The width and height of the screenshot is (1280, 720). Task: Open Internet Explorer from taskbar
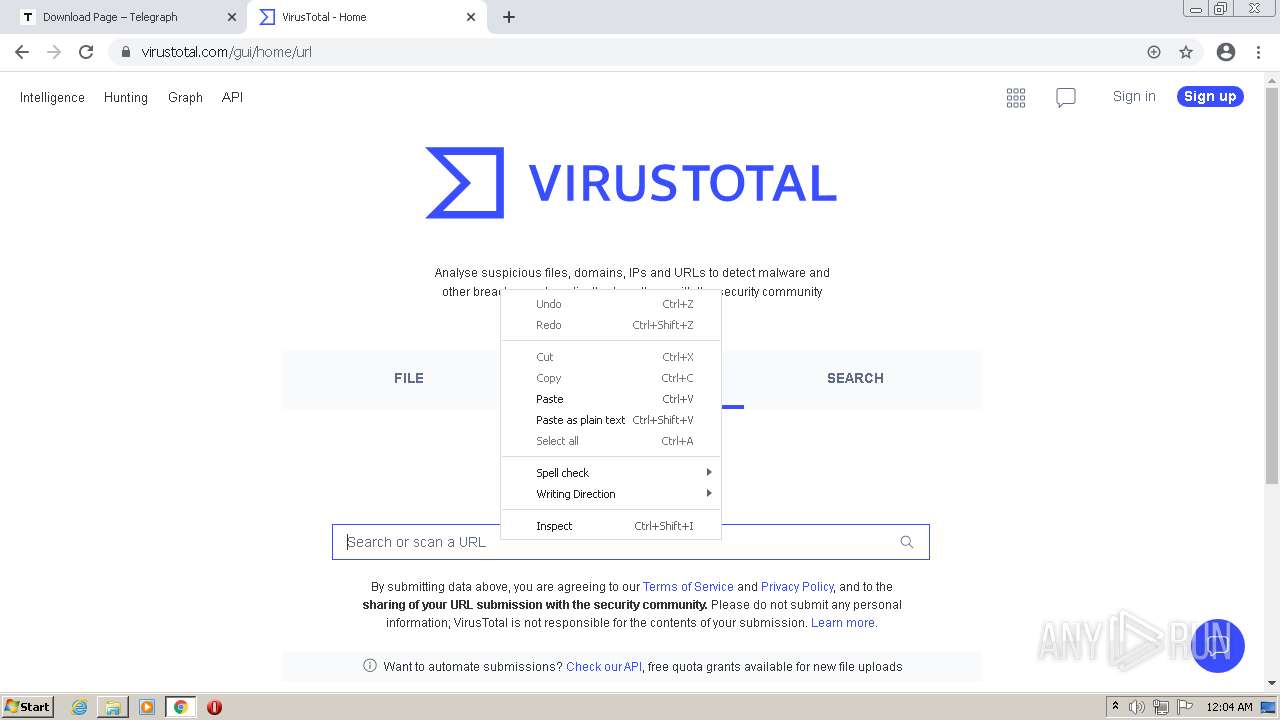(80, 707)
